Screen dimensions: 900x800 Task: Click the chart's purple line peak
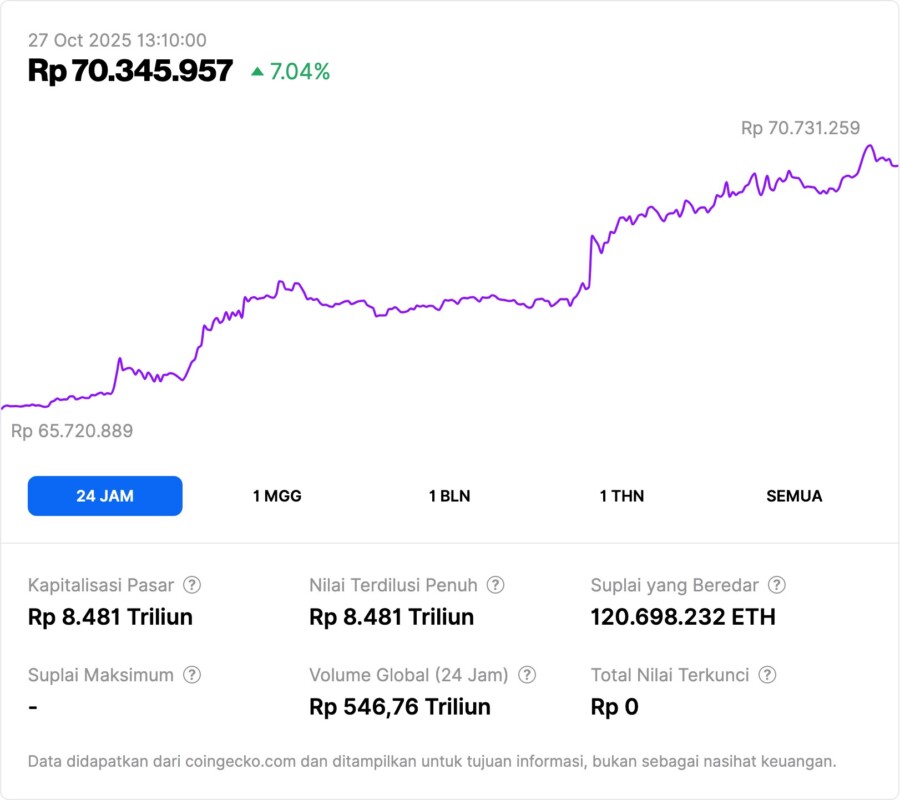(869, 147)
